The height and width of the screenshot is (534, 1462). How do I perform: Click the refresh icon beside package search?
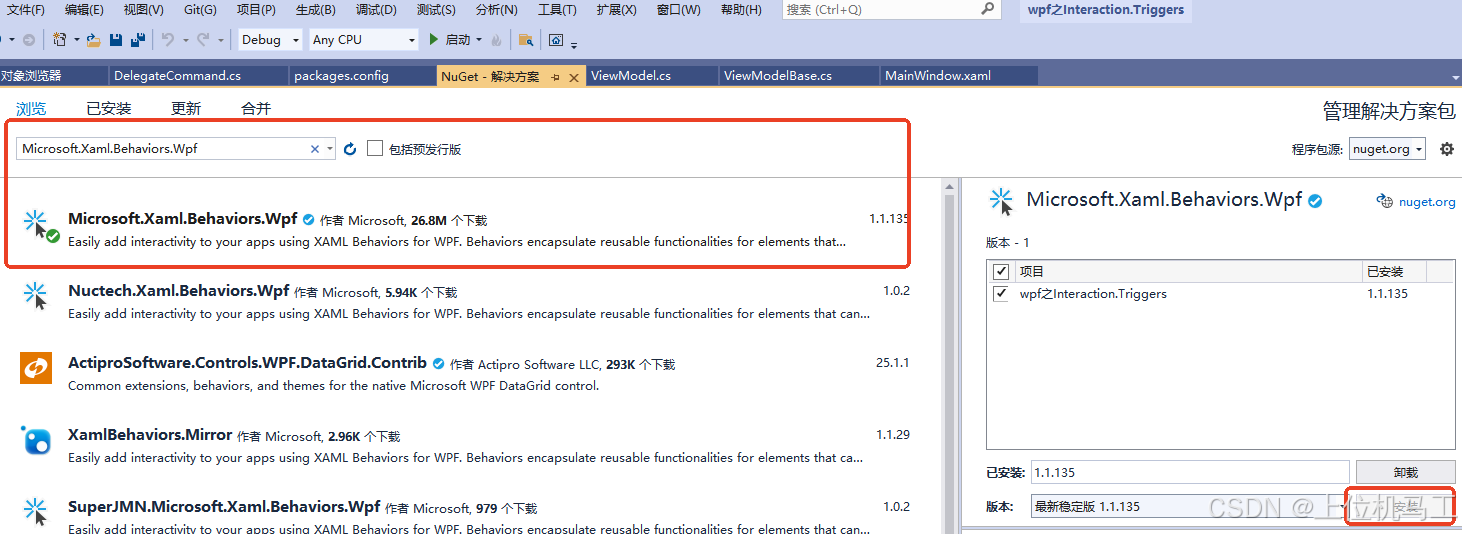point(350,149)
